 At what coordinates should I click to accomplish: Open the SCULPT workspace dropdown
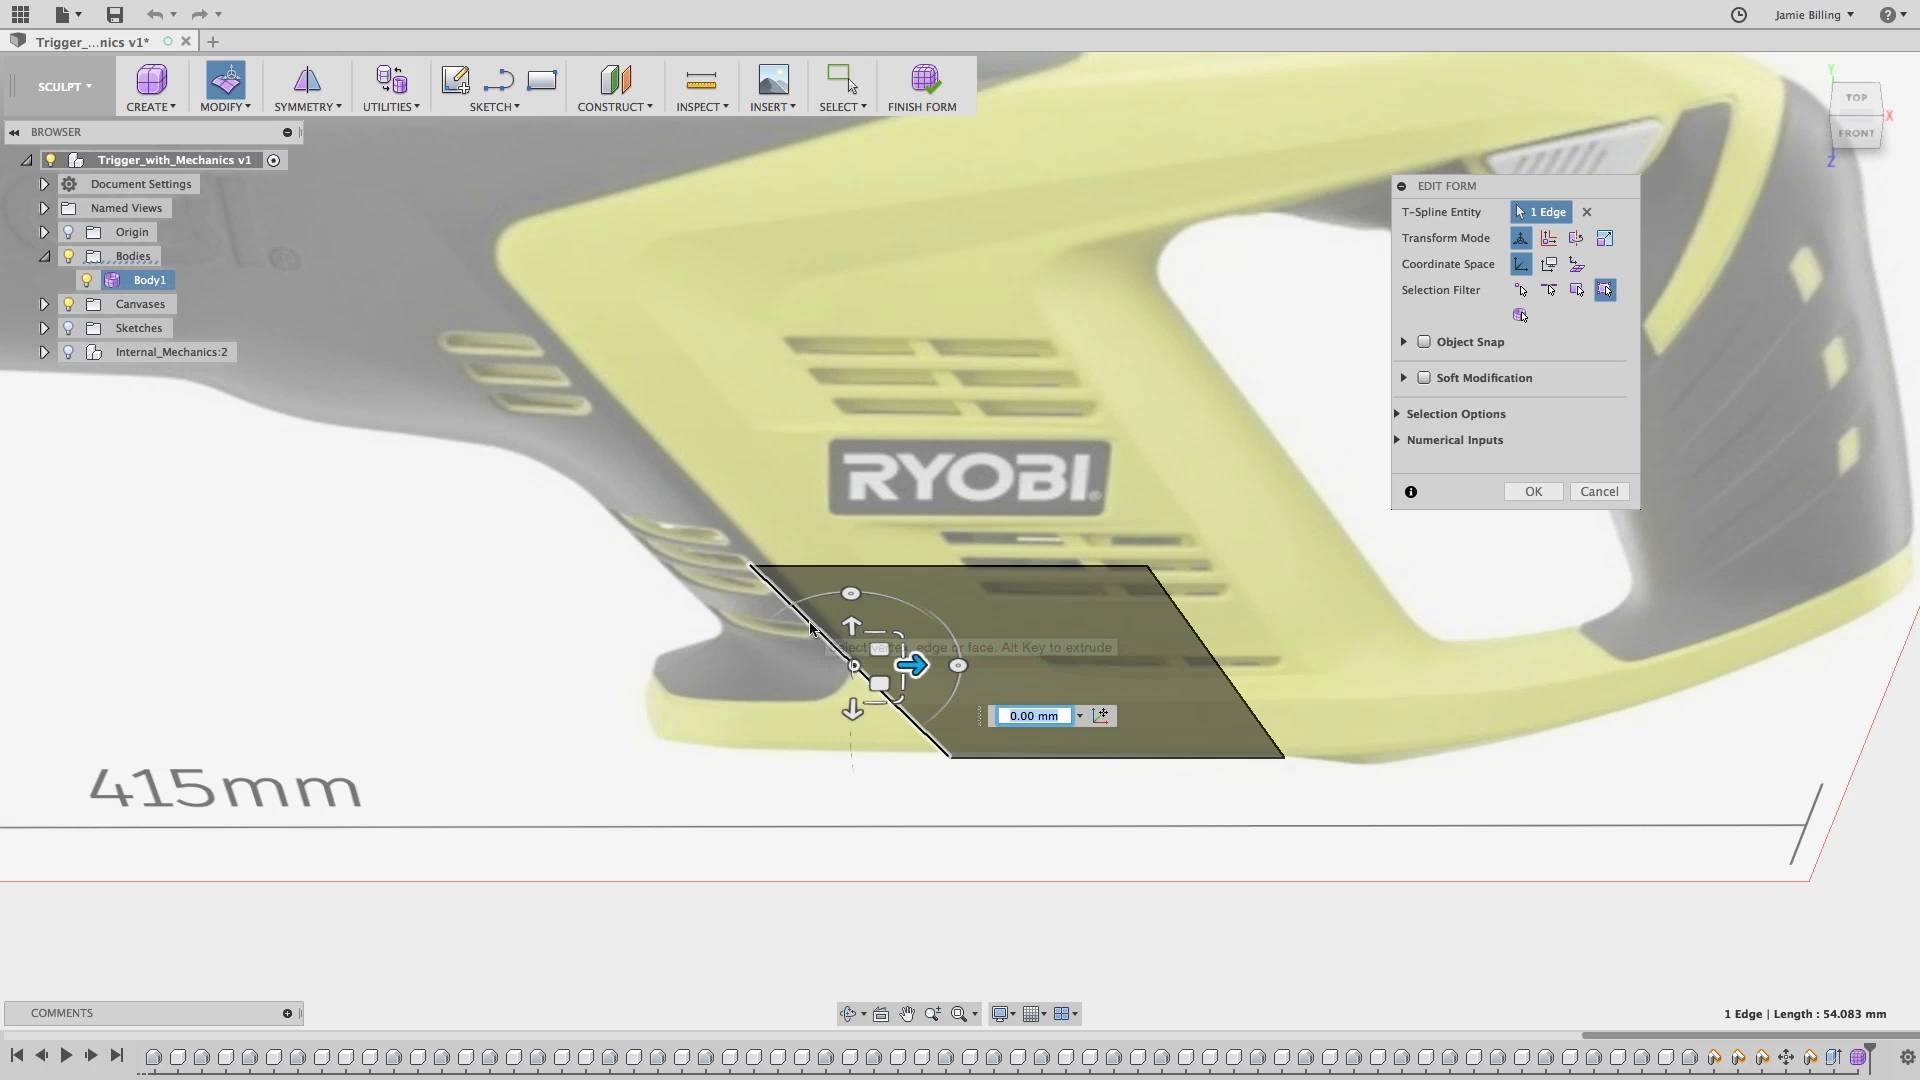(x=62, y=86)
